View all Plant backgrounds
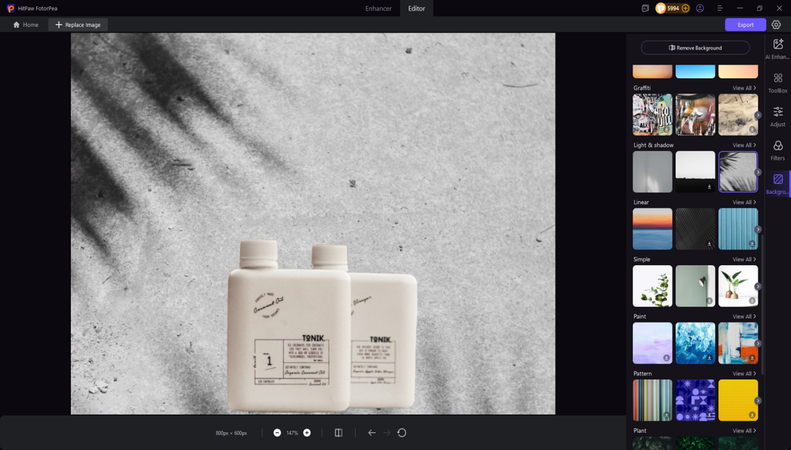Viewport: 791px width, 450px height. (744, 431)
